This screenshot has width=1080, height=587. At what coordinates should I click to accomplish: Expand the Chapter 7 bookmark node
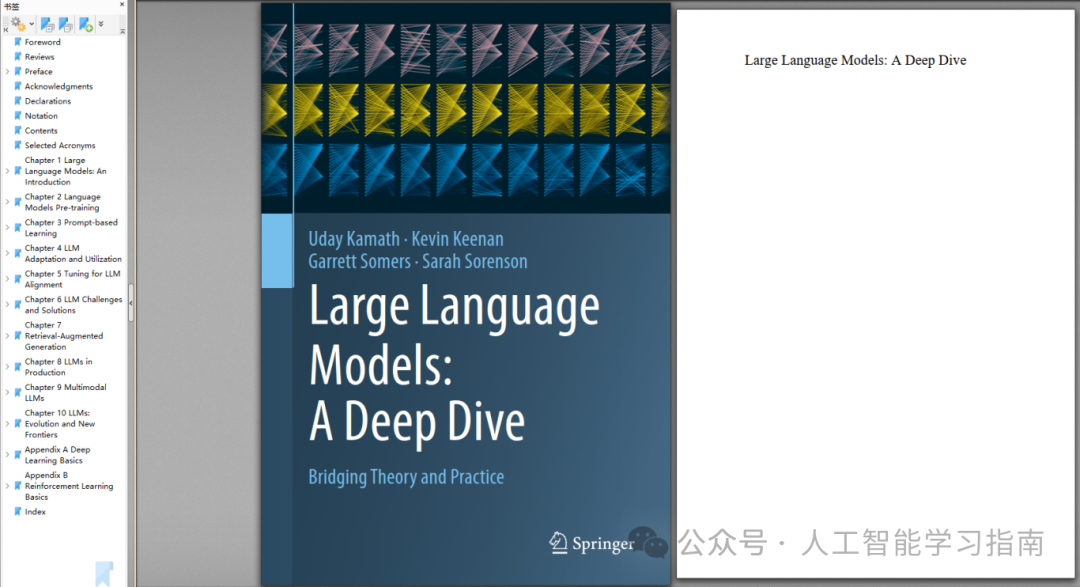8,336
